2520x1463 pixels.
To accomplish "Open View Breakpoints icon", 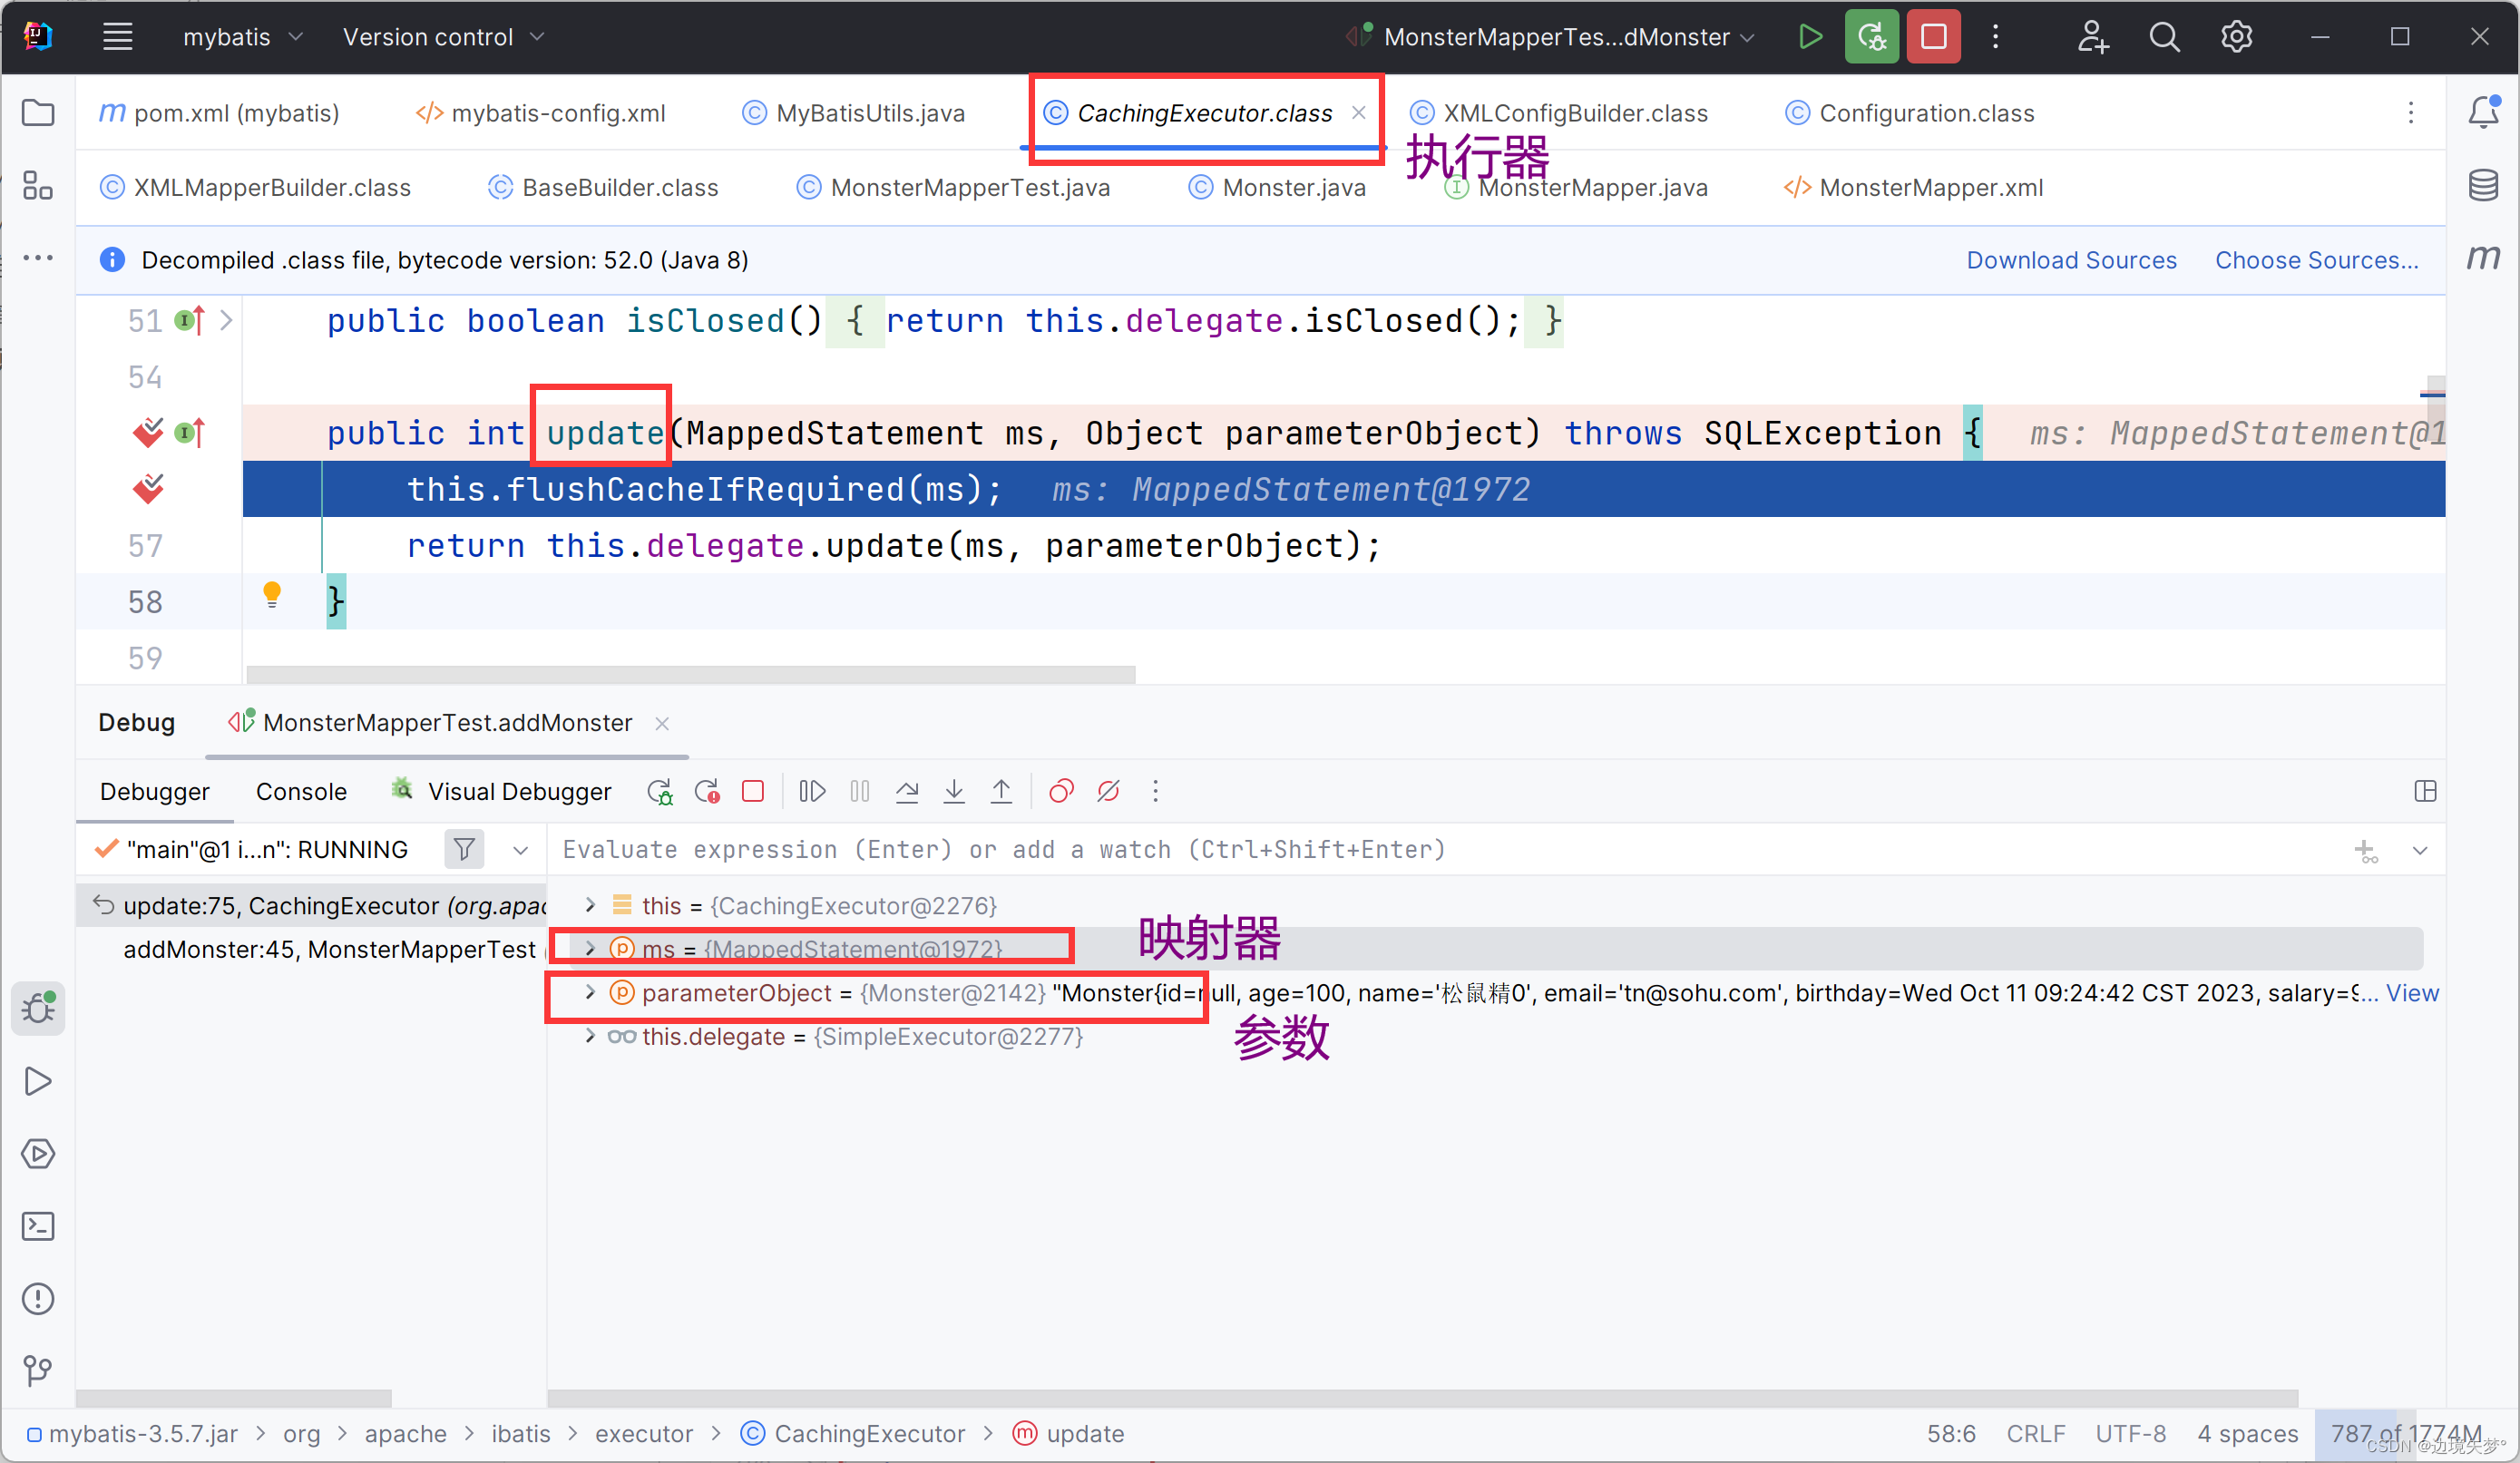I will click(1061, 792).
